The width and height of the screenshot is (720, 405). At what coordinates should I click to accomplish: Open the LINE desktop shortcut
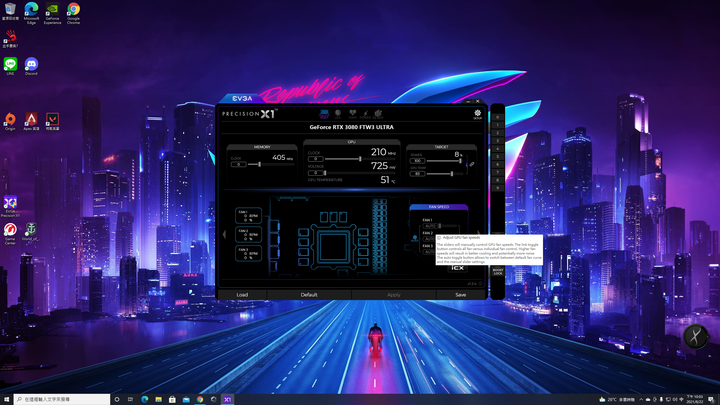(x=10, y=66)
